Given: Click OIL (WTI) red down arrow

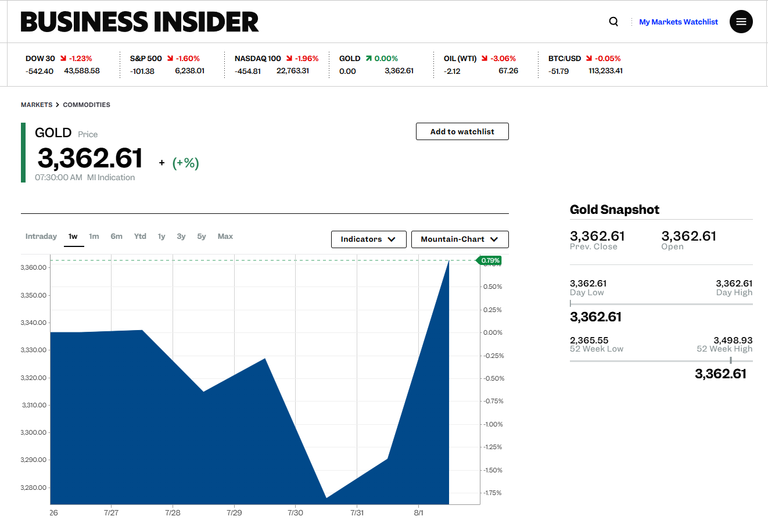Looking at the screenshot, I should (x=484, y=58).
